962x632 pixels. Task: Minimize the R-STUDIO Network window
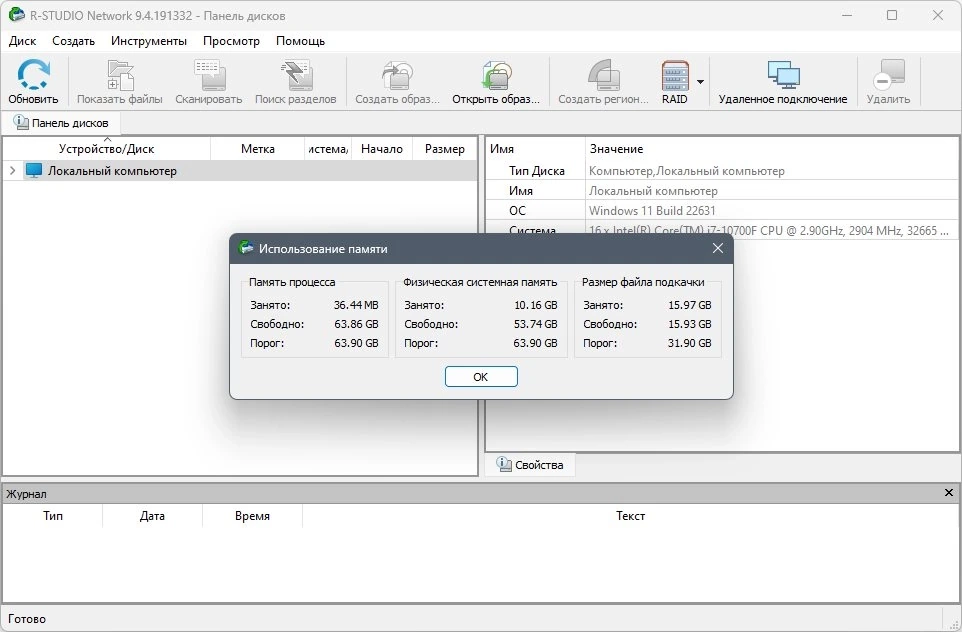pyautogui.click(x=847, y=15)
